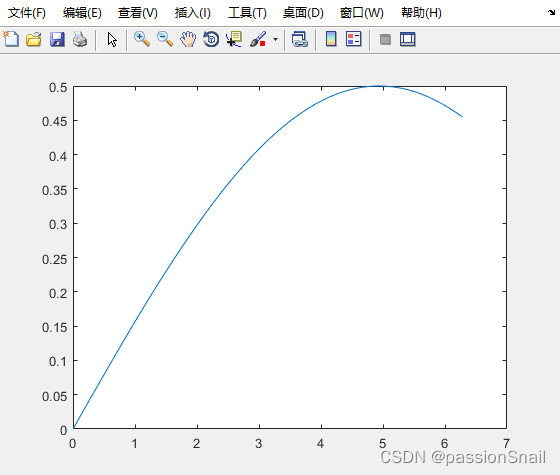
Task: Select the Zoom In magnifier tool
Action: click(142, 39)
